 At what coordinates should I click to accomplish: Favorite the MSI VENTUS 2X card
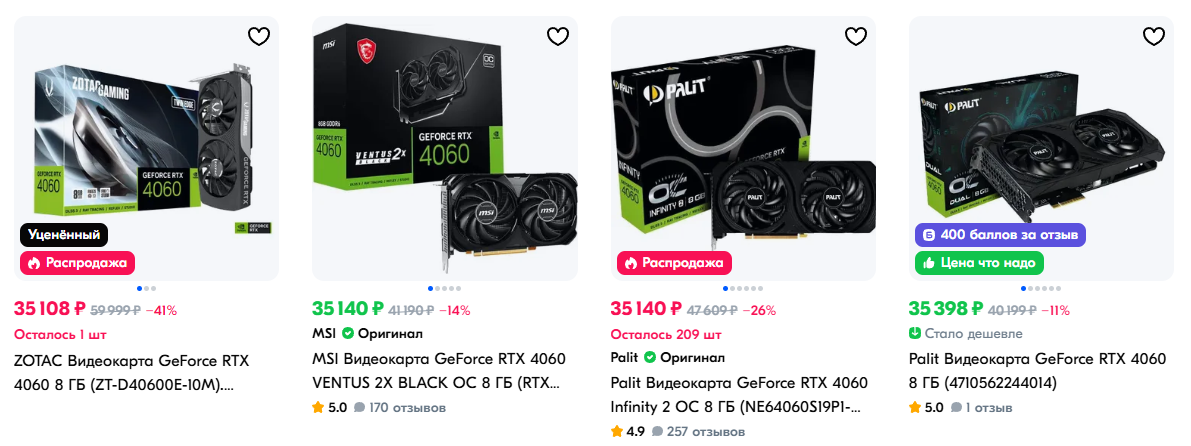click(x=558, y=36)
